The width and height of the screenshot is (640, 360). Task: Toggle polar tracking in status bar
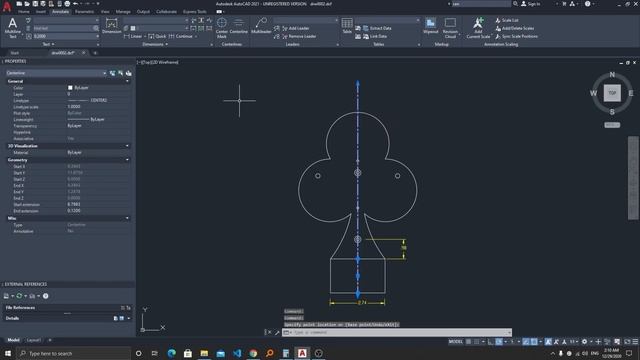click(499, 342)
